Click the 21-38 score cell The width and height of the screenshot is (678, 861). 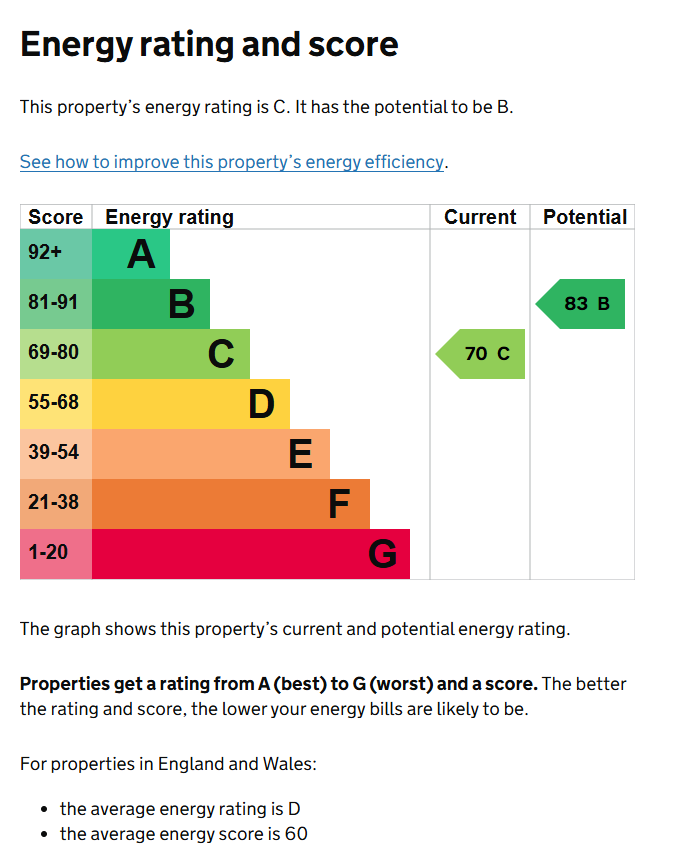pos(56,504)
